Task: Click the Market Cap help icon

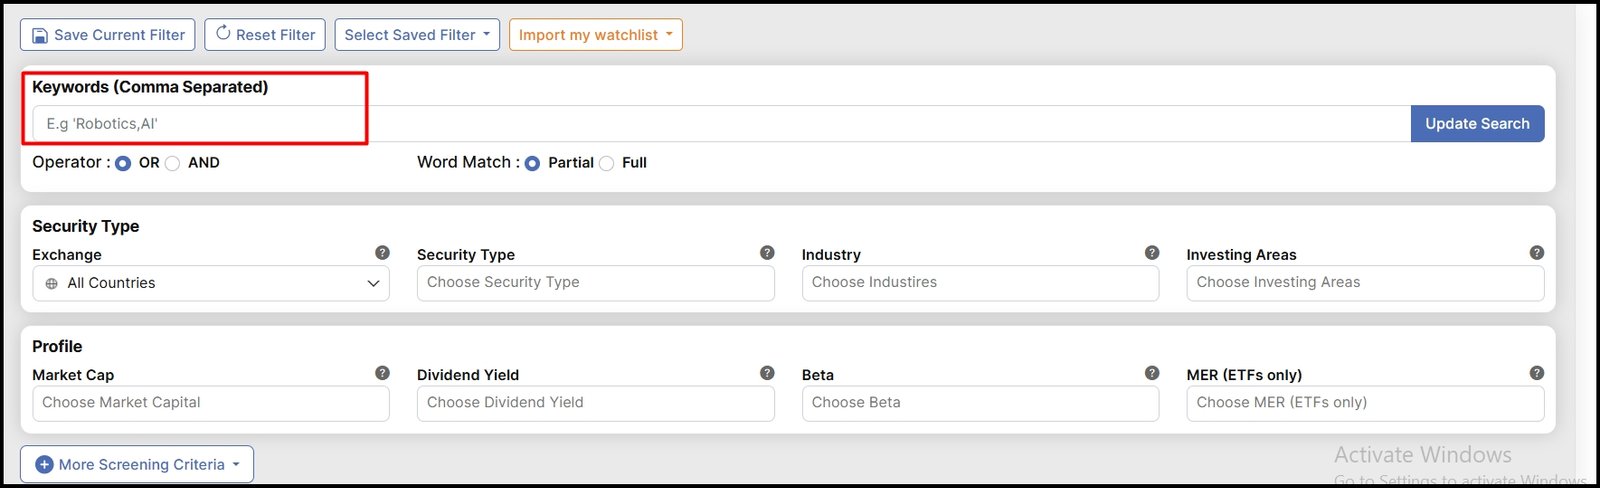Action: coord(382,373)
